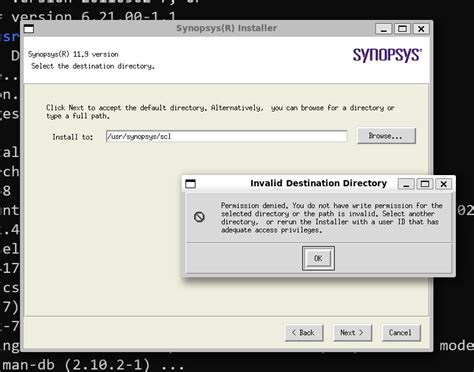Close the Synopsys Installer window

(x=421, y=29)
